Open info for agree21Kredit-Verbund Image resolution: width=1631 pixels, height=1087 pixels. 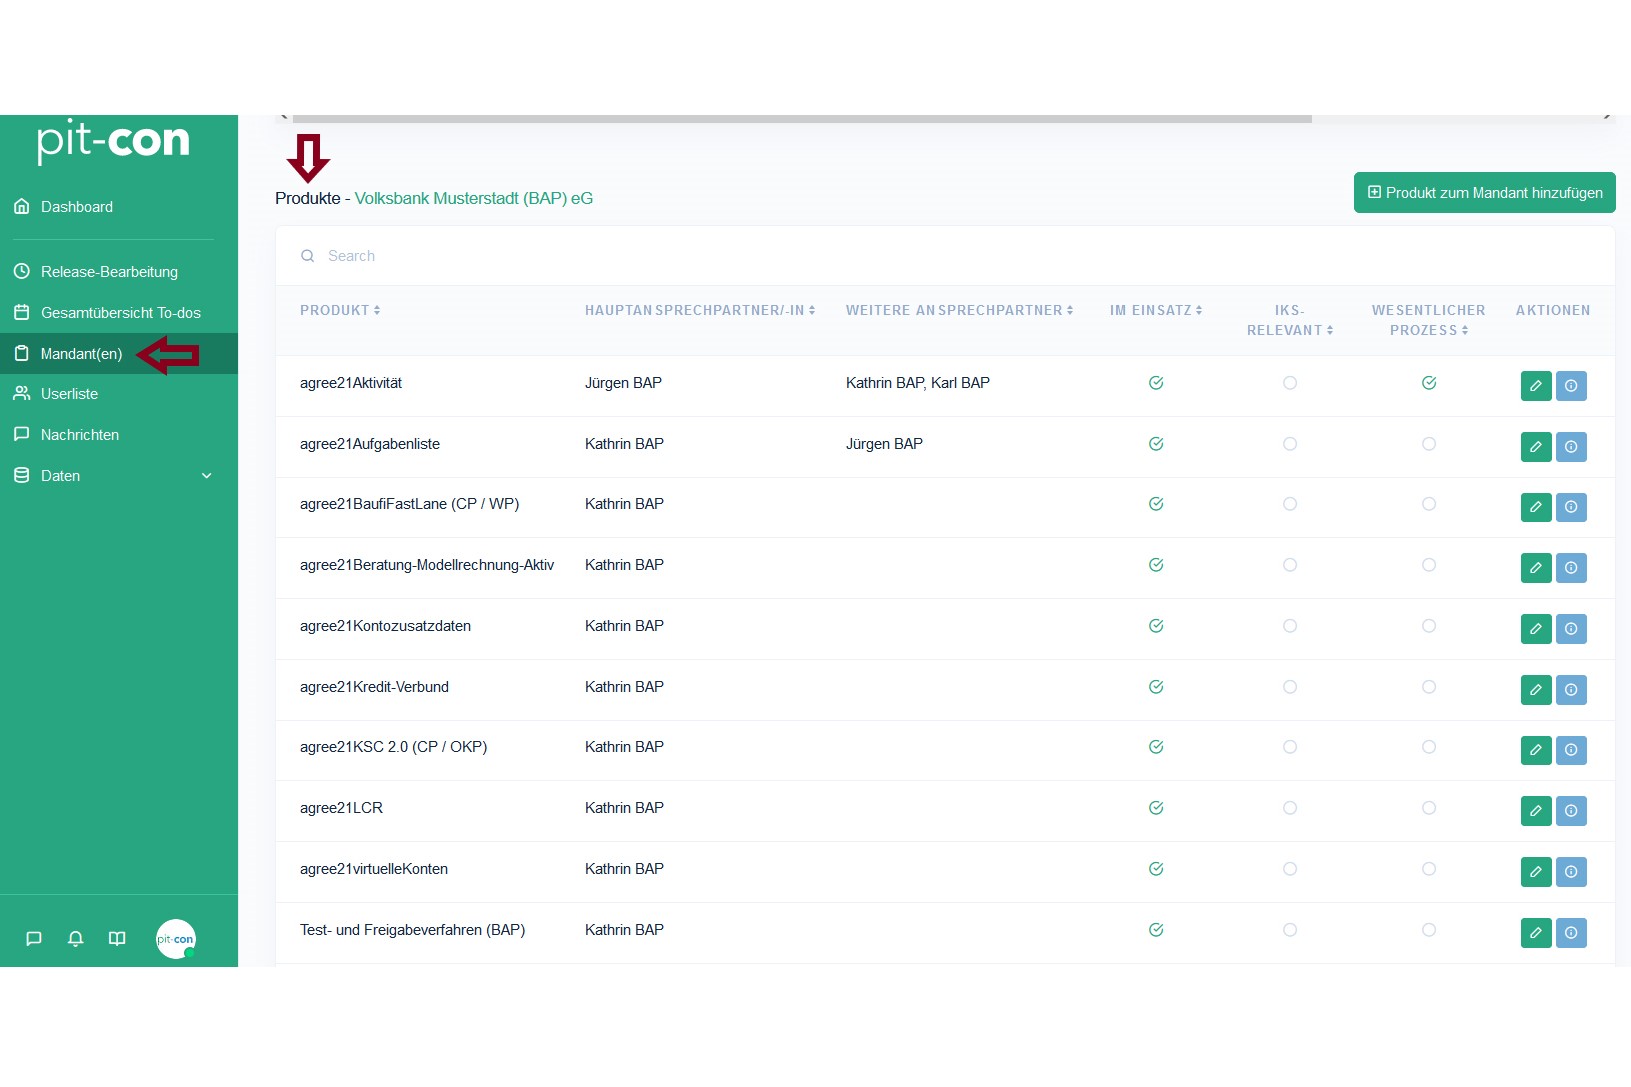(1571, 690)
